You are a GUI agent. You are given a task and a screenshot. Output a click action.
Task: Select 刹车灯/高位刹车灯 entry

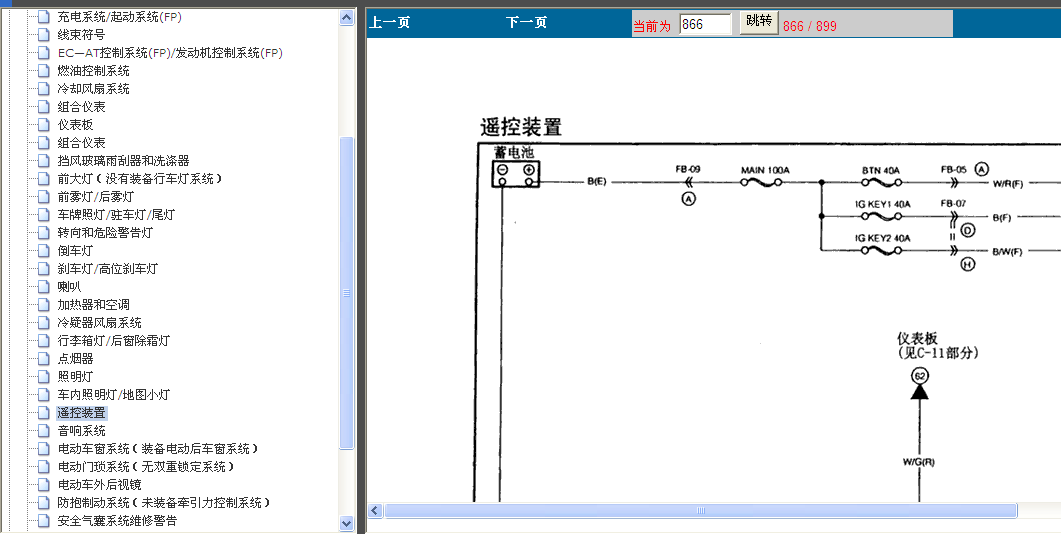108,269
